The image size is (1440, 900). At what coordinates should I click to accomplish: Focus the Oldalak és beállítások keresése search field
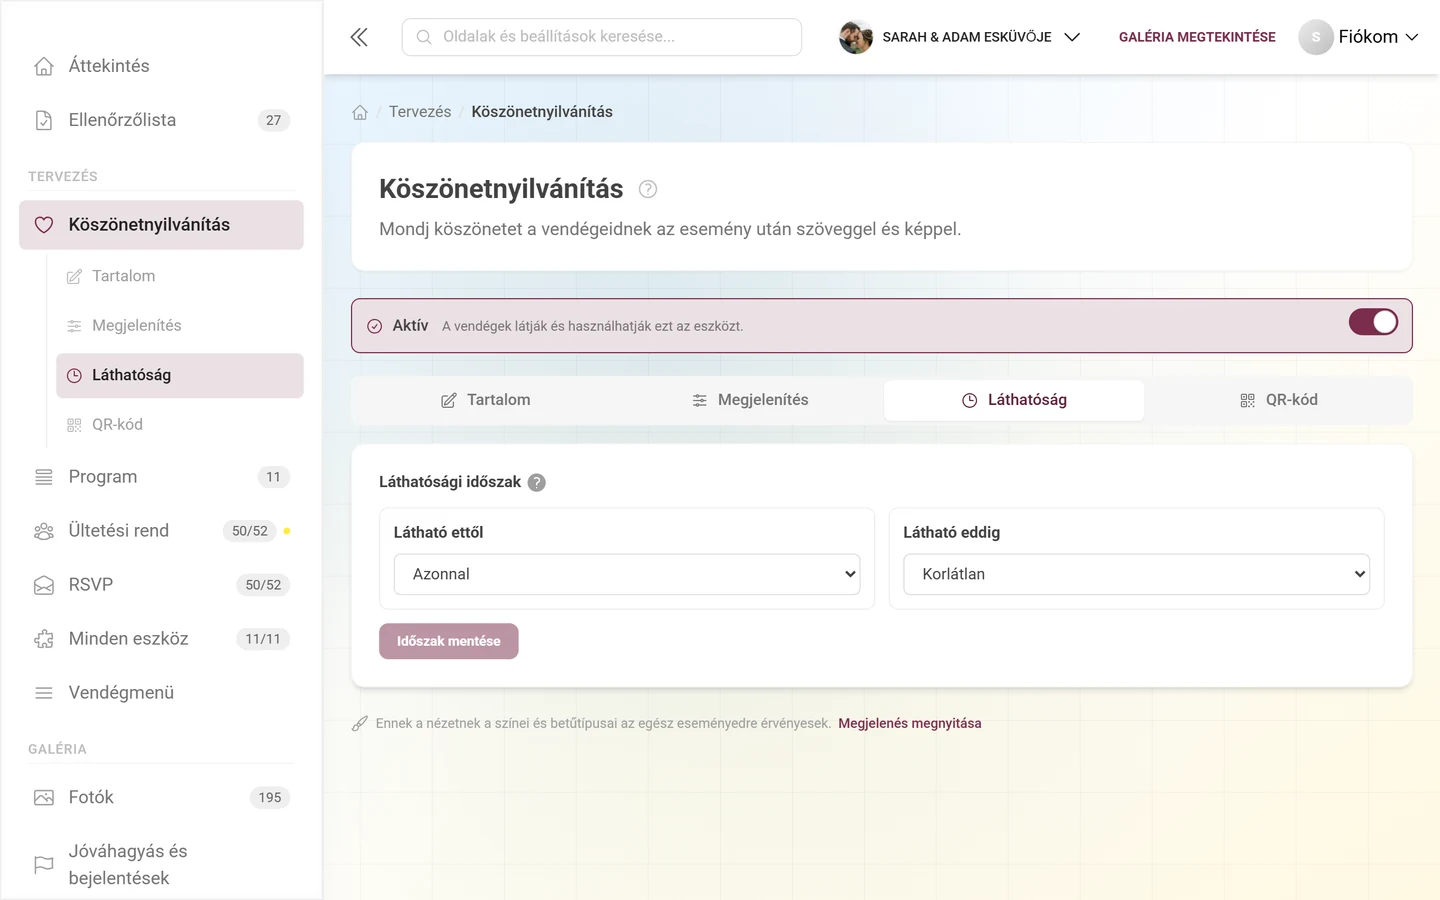602,37
